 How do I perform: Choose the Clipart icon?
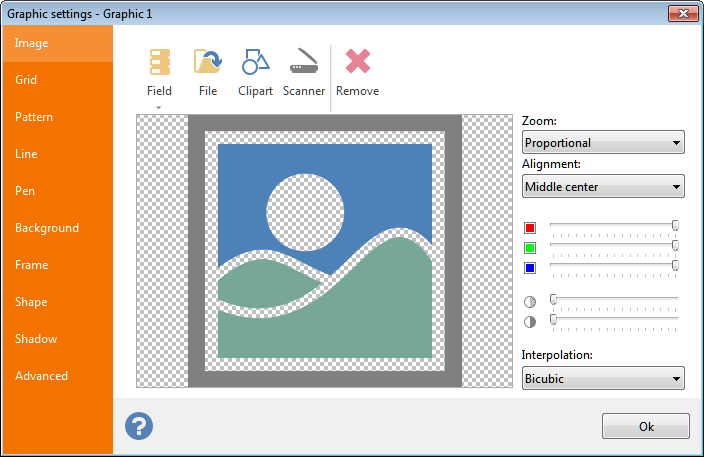coord(255,64)
